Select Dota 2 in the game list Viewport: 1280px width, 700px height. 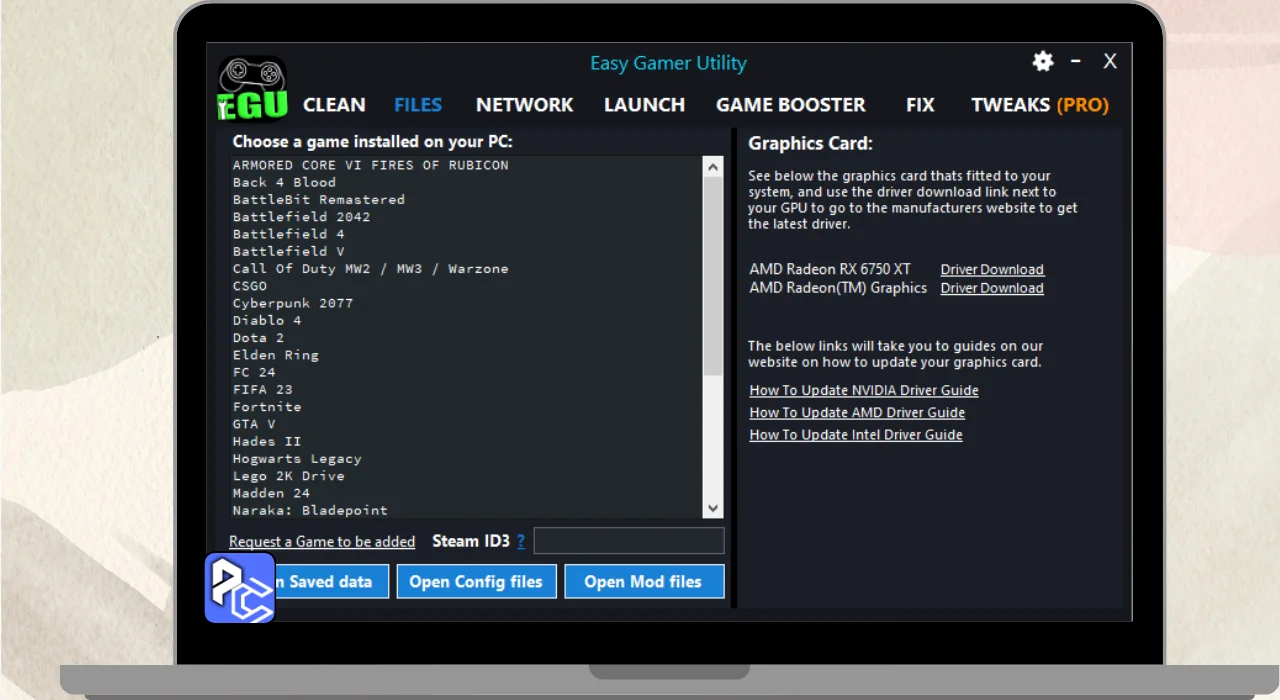coord(258,337)
